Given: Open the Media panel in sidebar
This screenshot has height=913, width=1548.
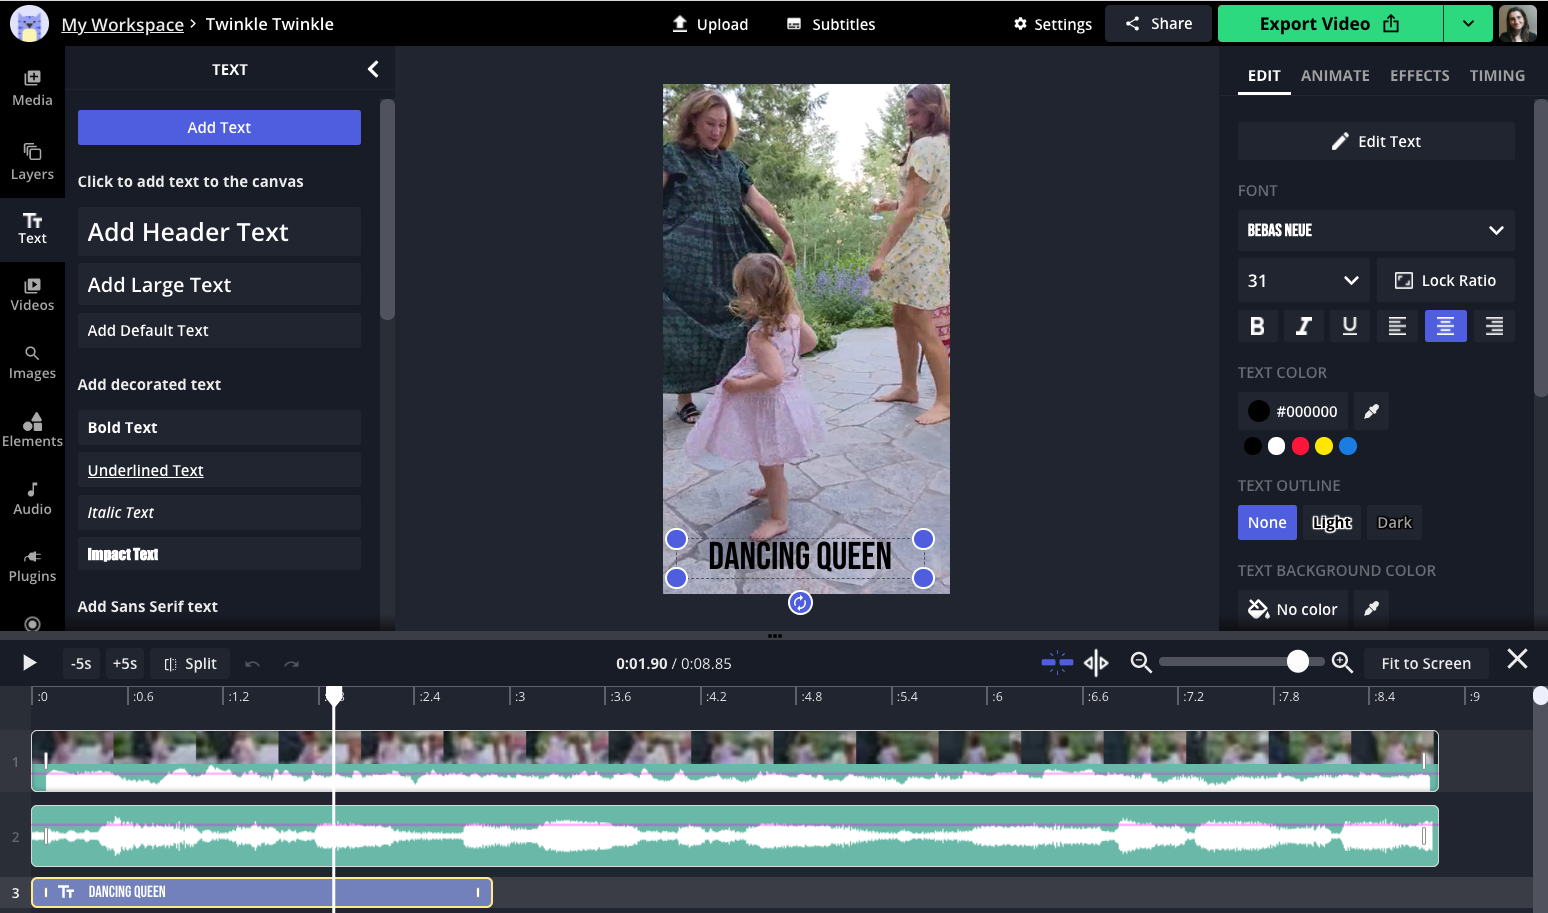Looking at the screenshot, I should click(32, 88).
